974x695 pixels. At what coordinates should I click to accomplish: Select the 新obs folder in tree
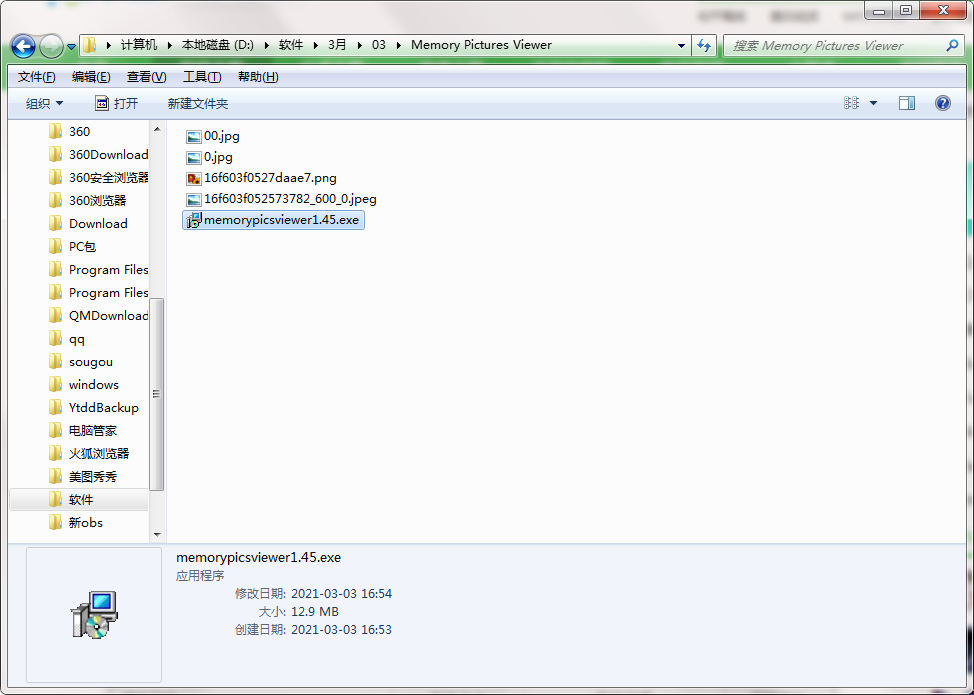[x=75, y=522]
